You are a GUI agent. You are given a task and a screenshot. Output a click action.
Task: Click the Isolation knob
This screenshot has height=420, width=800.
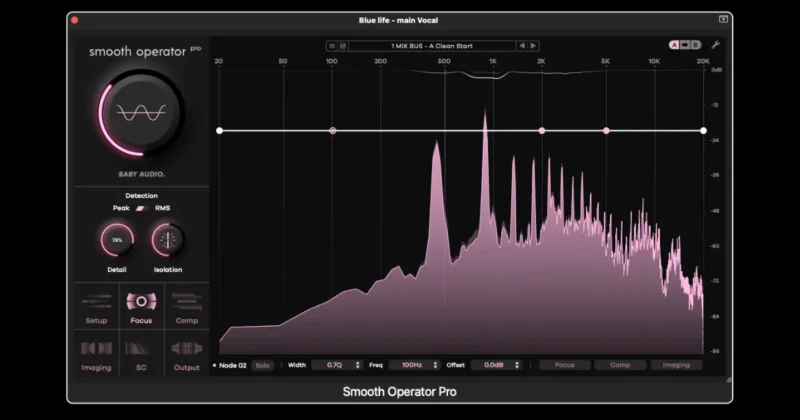tap(168, 240)
